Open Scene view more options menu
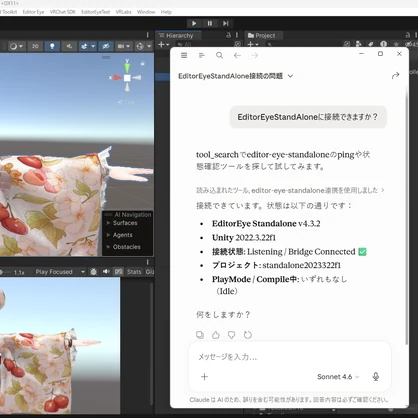Screen dimensions: 418x418 click(148, 35)
